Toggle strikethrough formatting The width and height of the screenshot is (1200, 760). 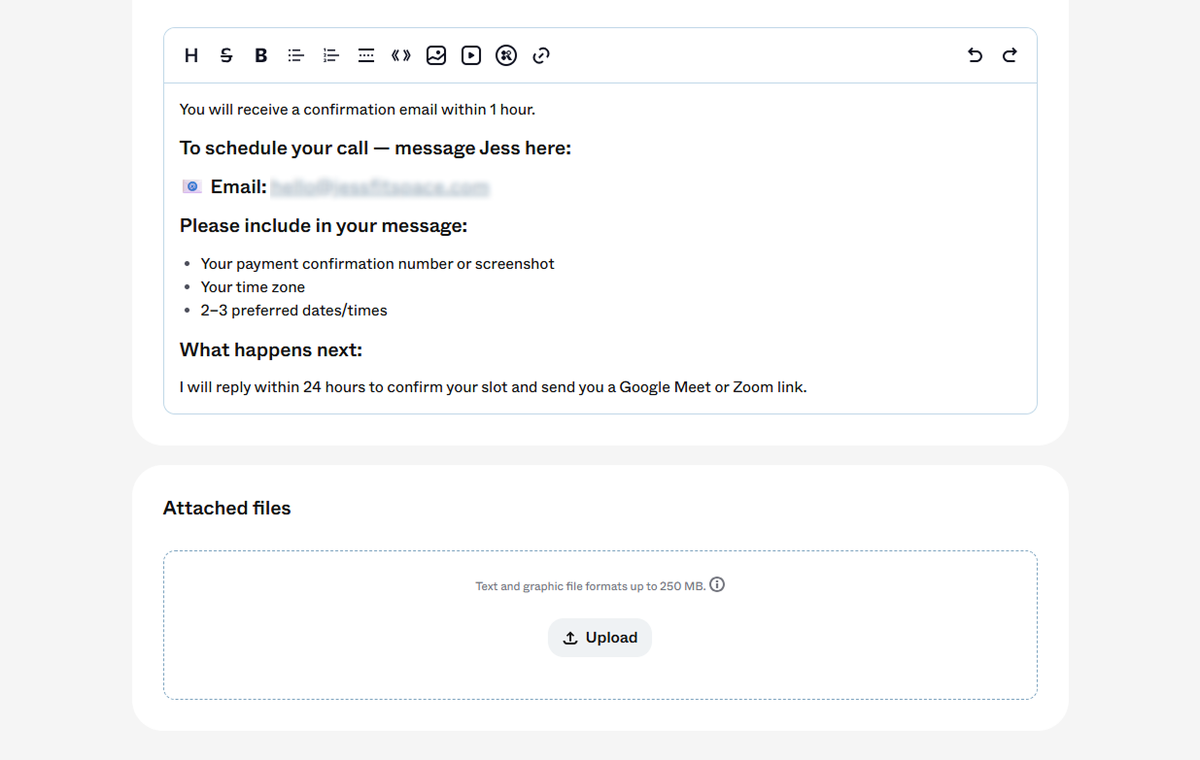click(226, 56)
